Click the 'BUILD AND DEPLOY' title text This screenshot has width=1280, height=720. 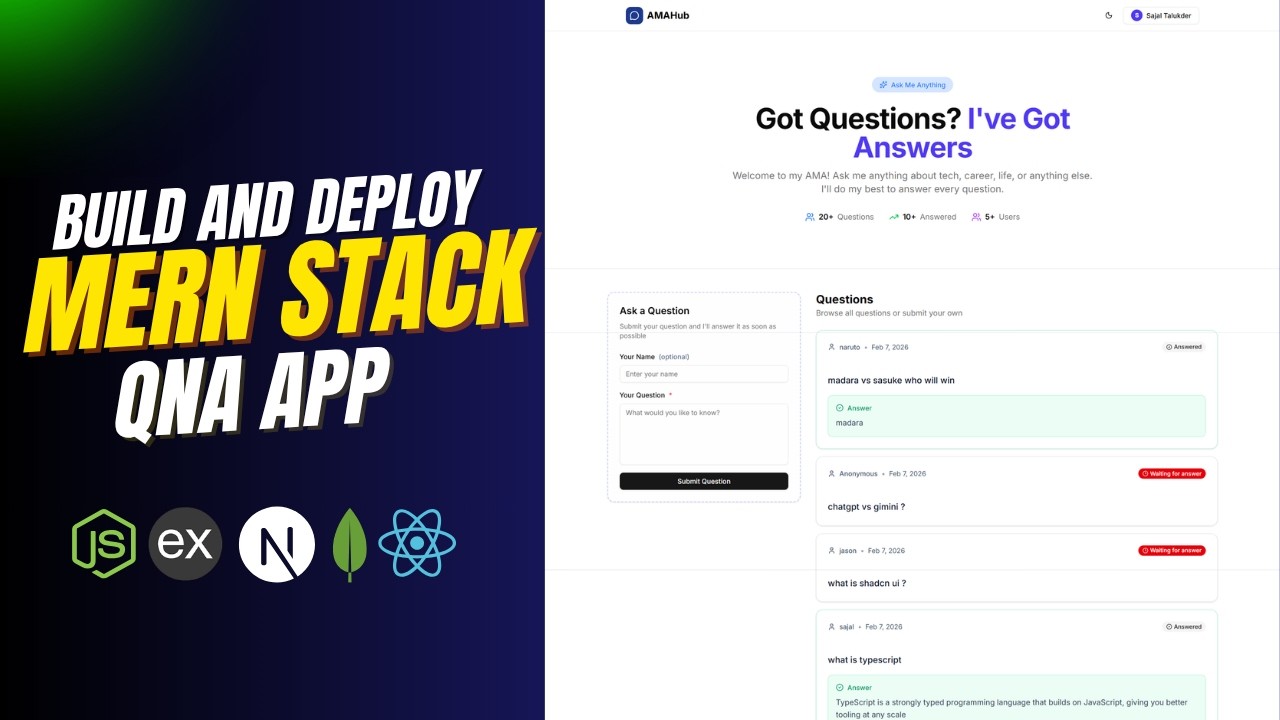point(268,208)
